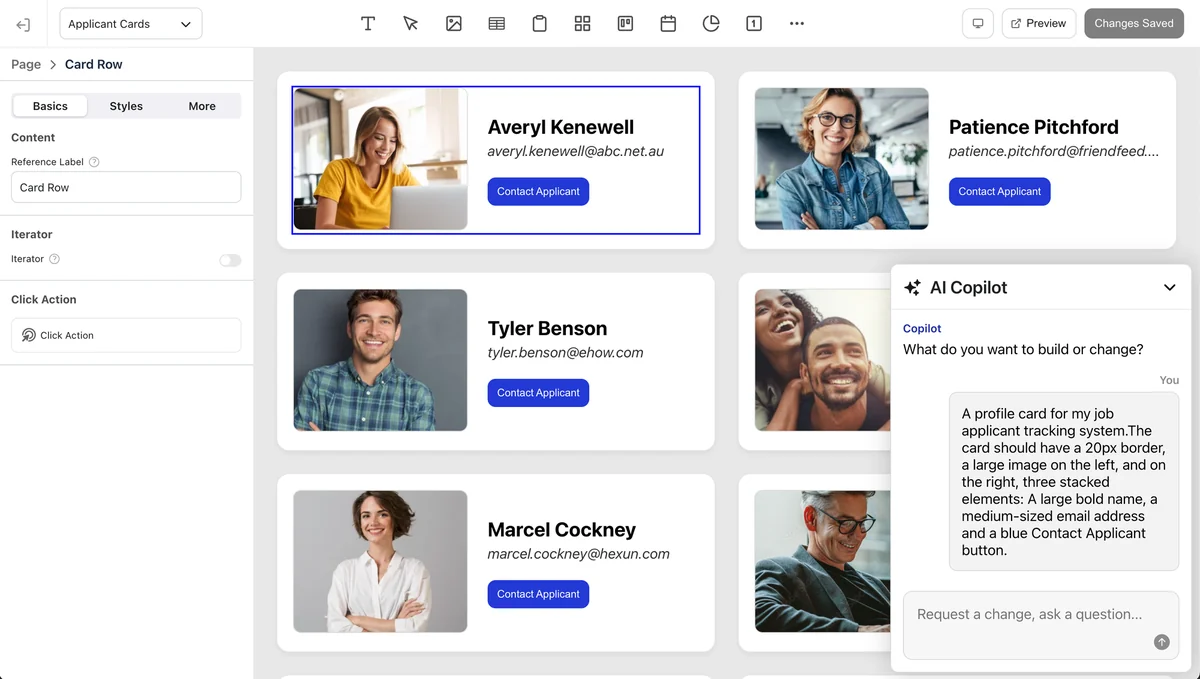Click the Preview button

coord(1038,23)
